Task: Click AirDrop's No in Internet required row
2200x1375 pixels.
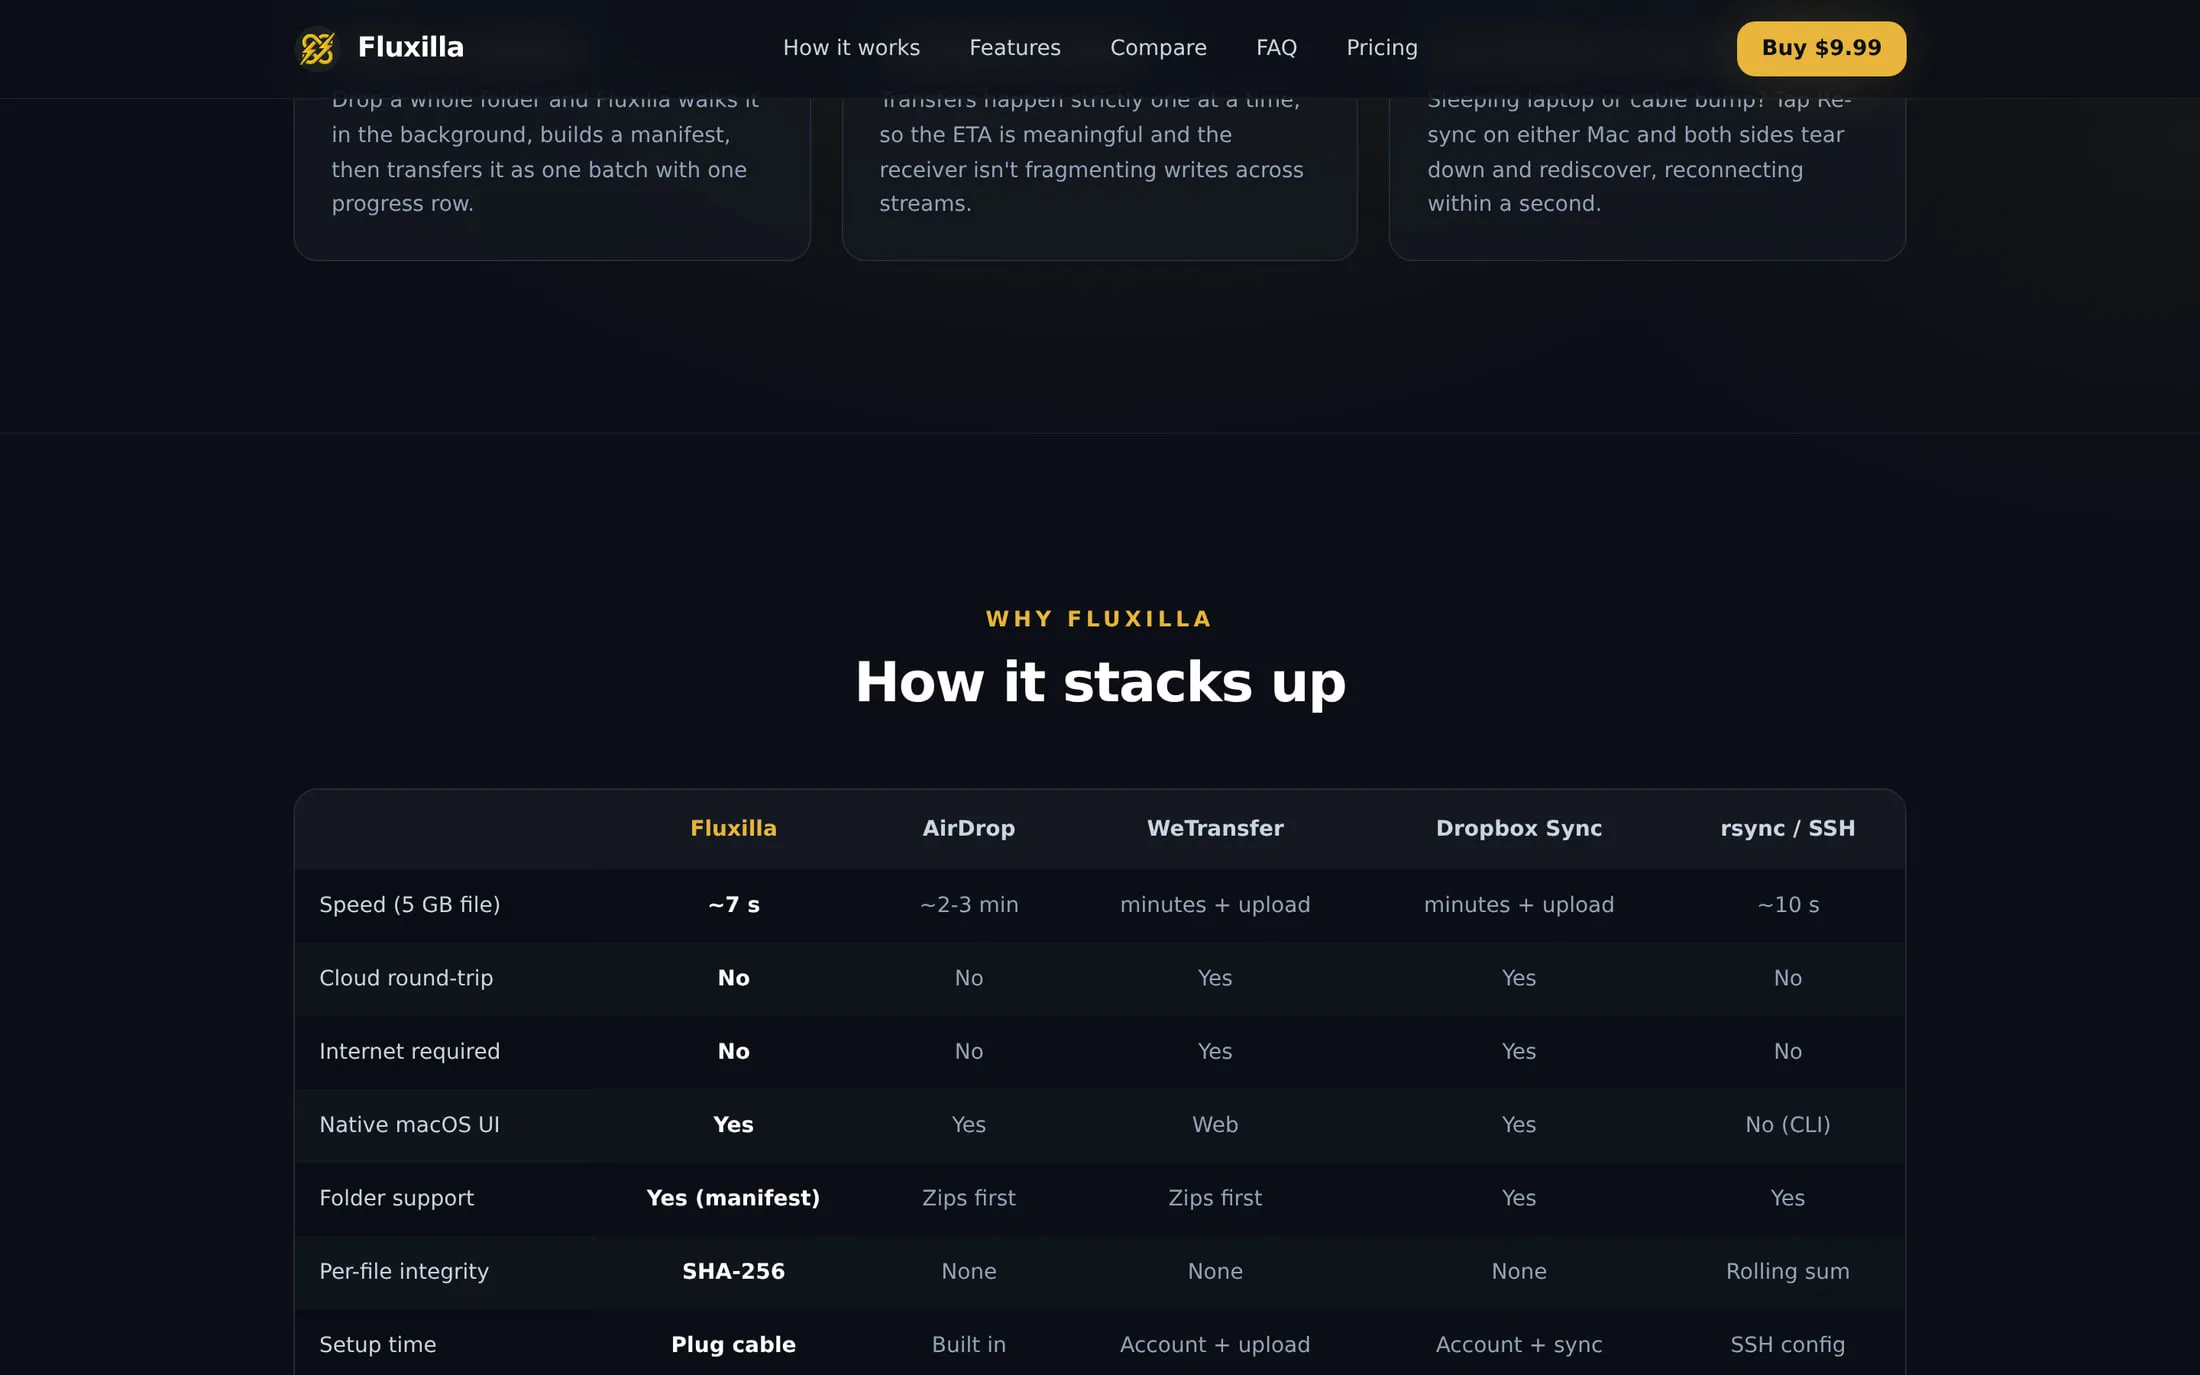Action: pos(968,1051)
